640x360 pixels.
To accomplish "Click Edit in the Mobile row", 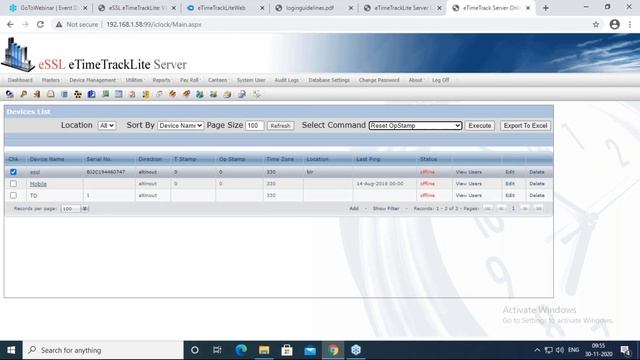I will point(510,184).
